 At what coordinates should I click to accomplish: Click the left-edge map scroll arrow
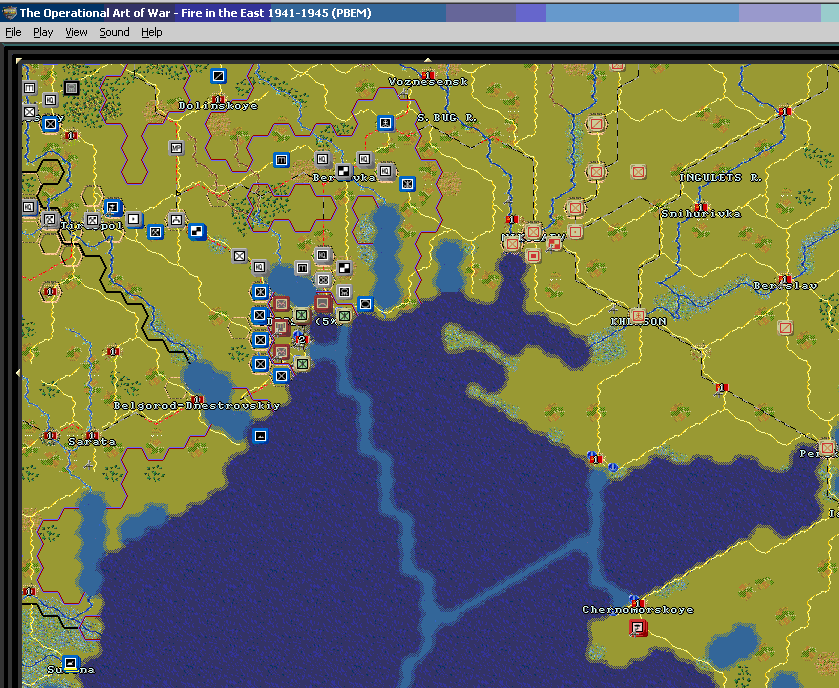18,372
